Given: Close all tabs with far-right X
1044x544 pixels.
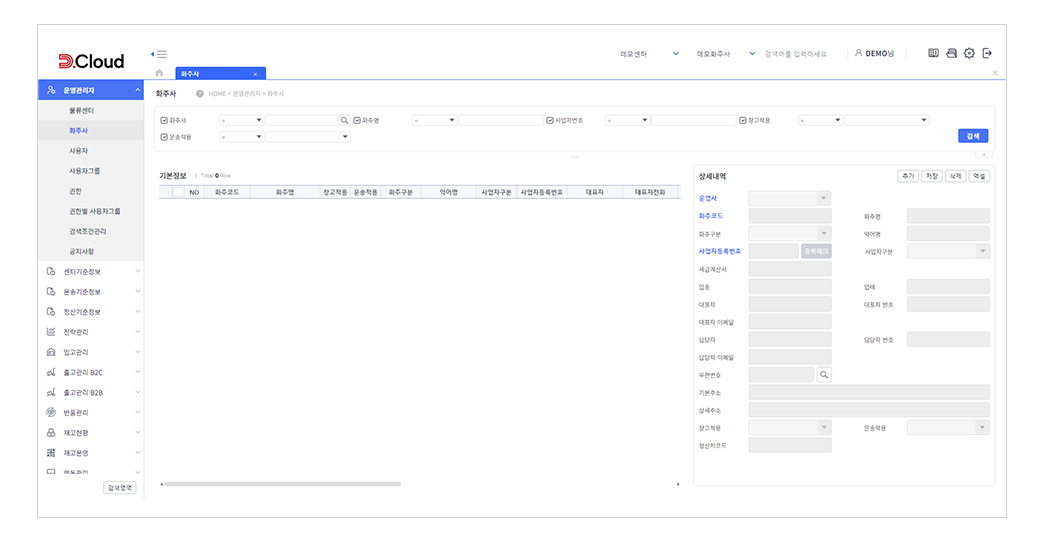Looking at the screenshot, I should pyautogui.click(x=995, y=73).
